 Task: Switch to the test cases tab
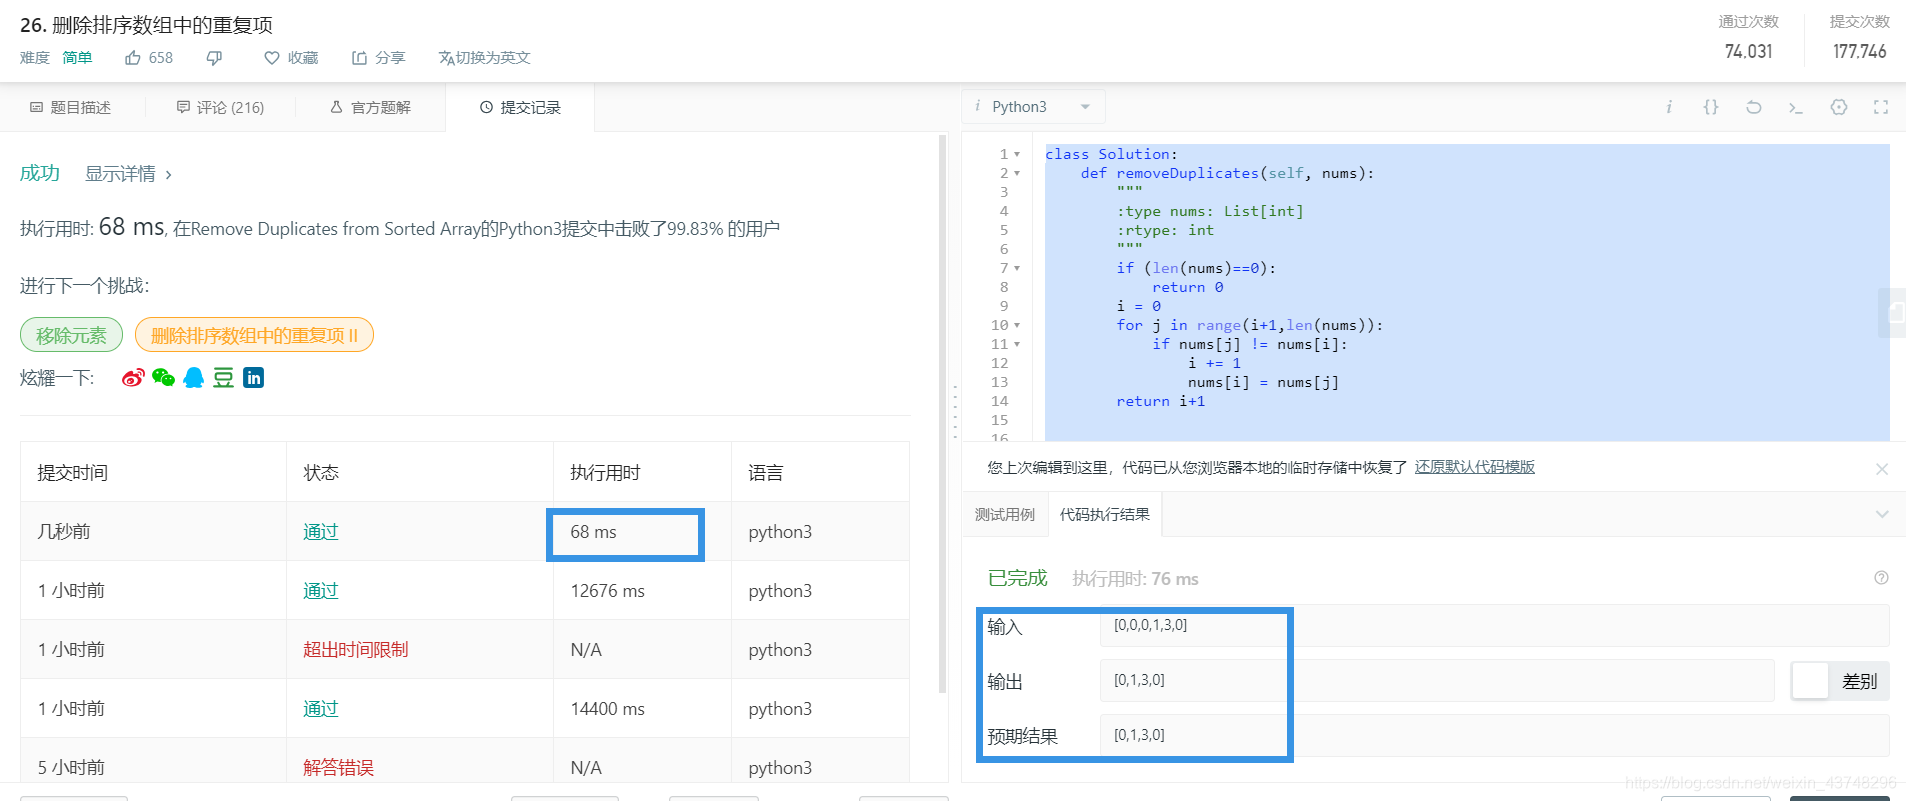coord(1005,515)
